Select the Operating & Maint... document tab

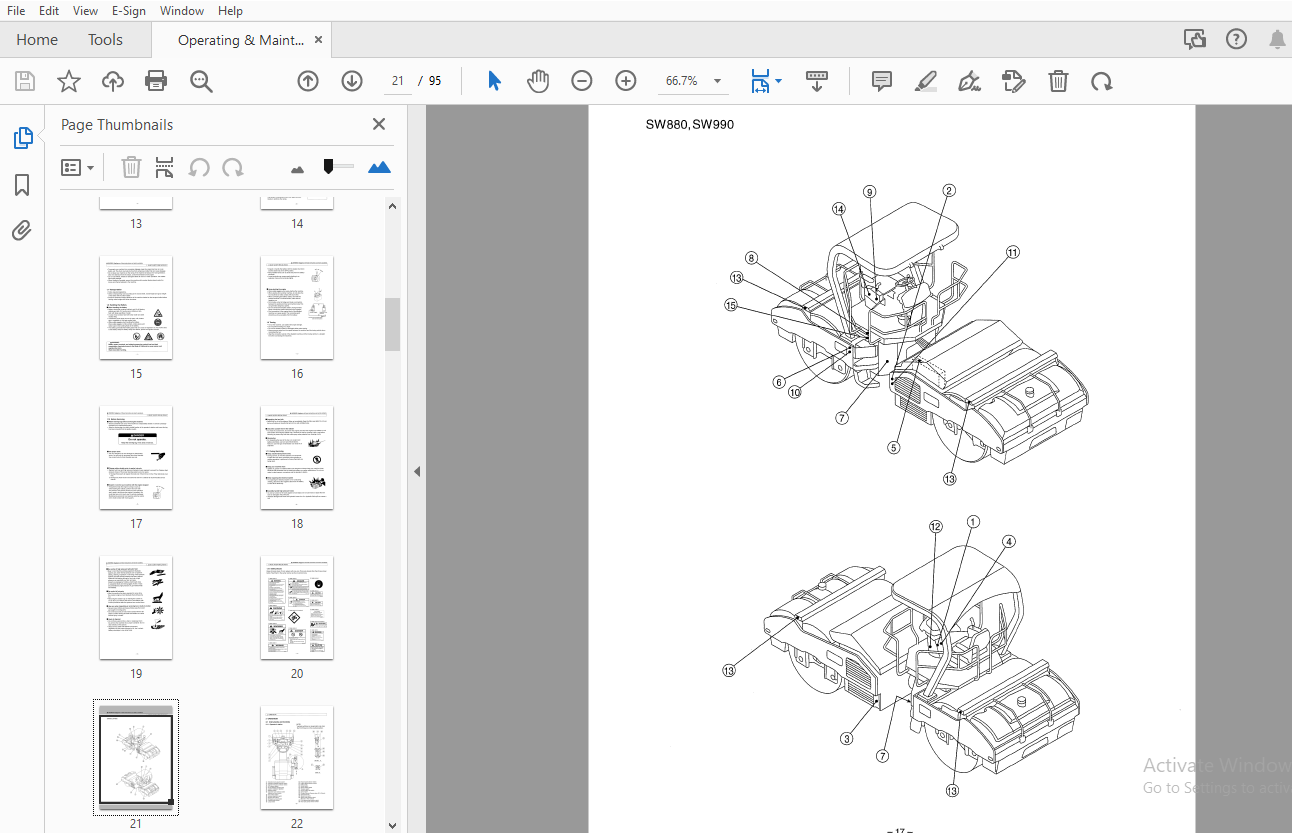click(x=240, y=40)
